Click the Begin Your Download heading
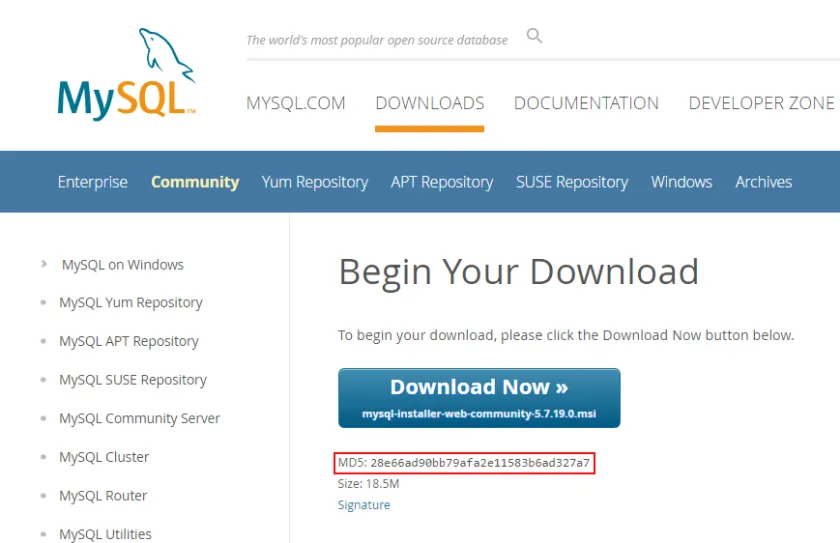 click(519, 272)
